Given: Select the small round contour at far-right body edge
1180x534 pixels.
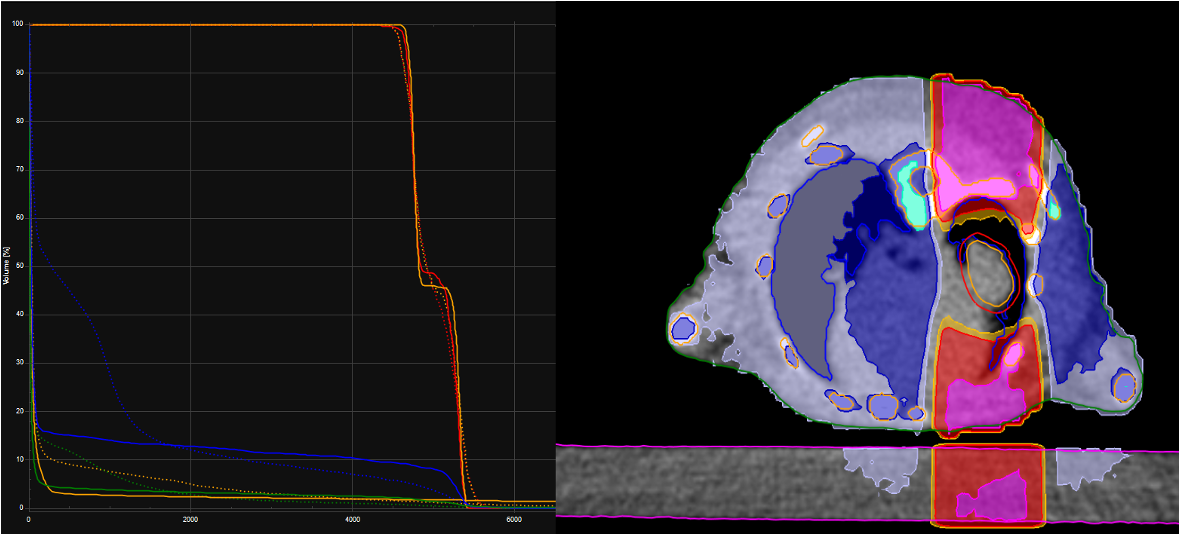Looking at the screenshot, I should point(1124,385).
